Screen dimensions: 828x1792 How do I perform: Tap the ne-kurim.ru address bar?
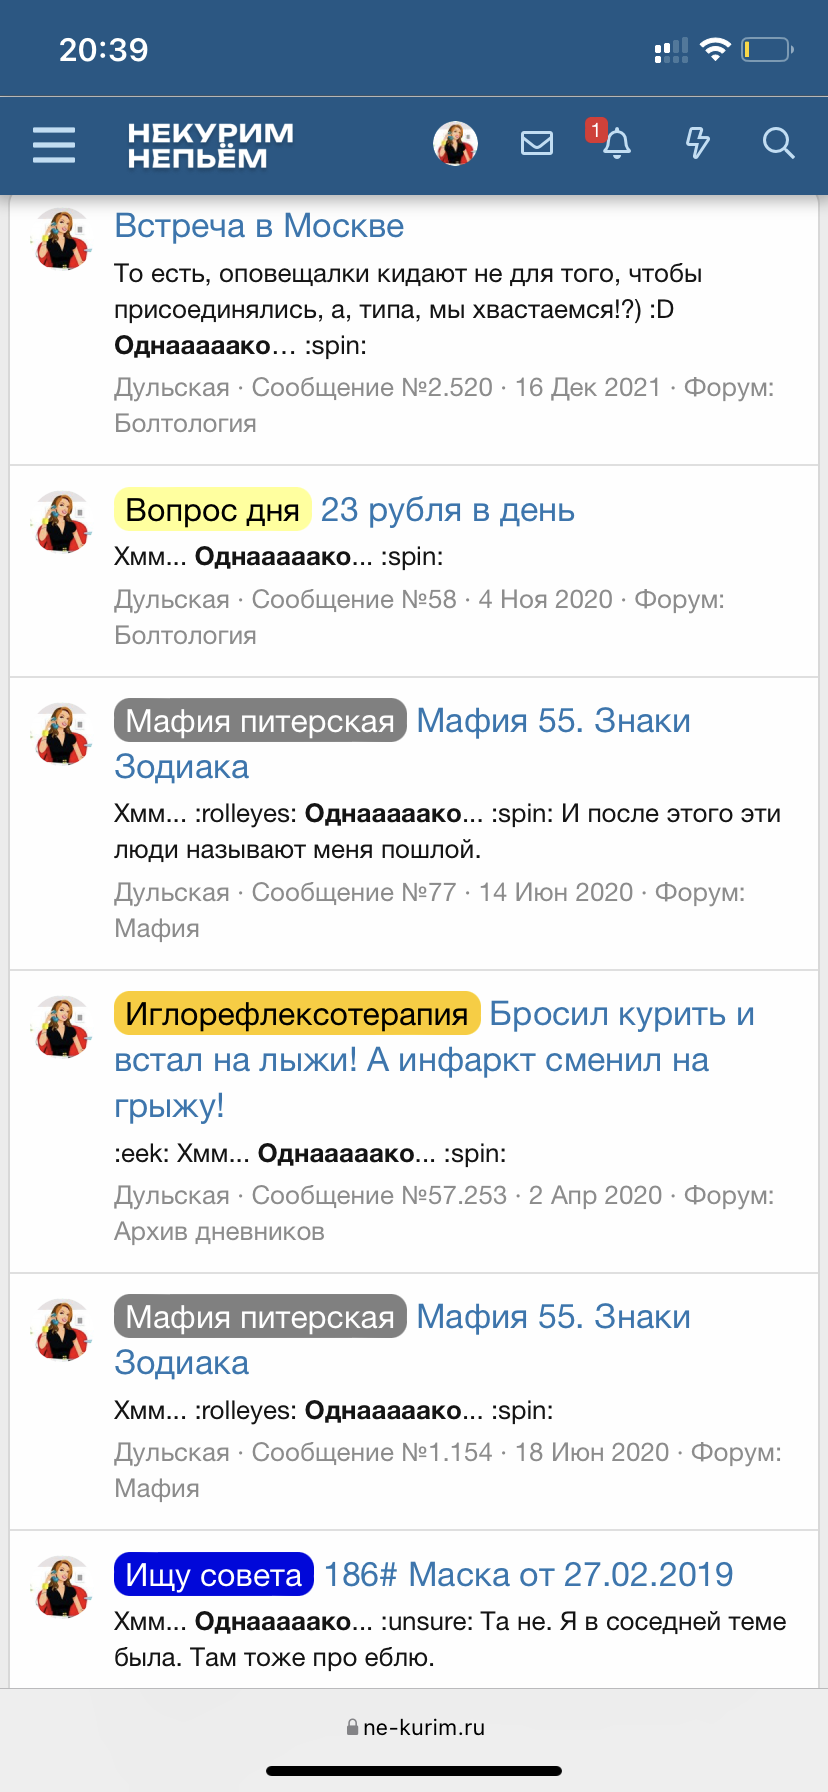click(x=414, y=1727)
